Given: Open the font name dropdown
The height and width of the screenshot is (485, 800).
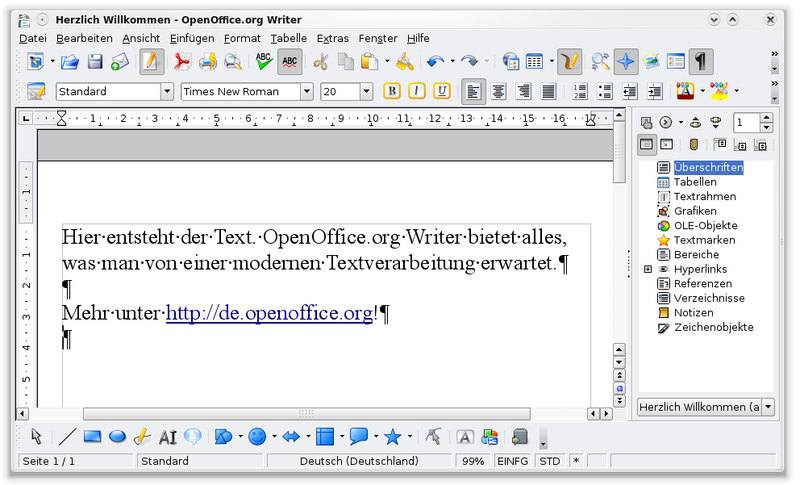Looking at the screenshot, I should tap(306, 91).
